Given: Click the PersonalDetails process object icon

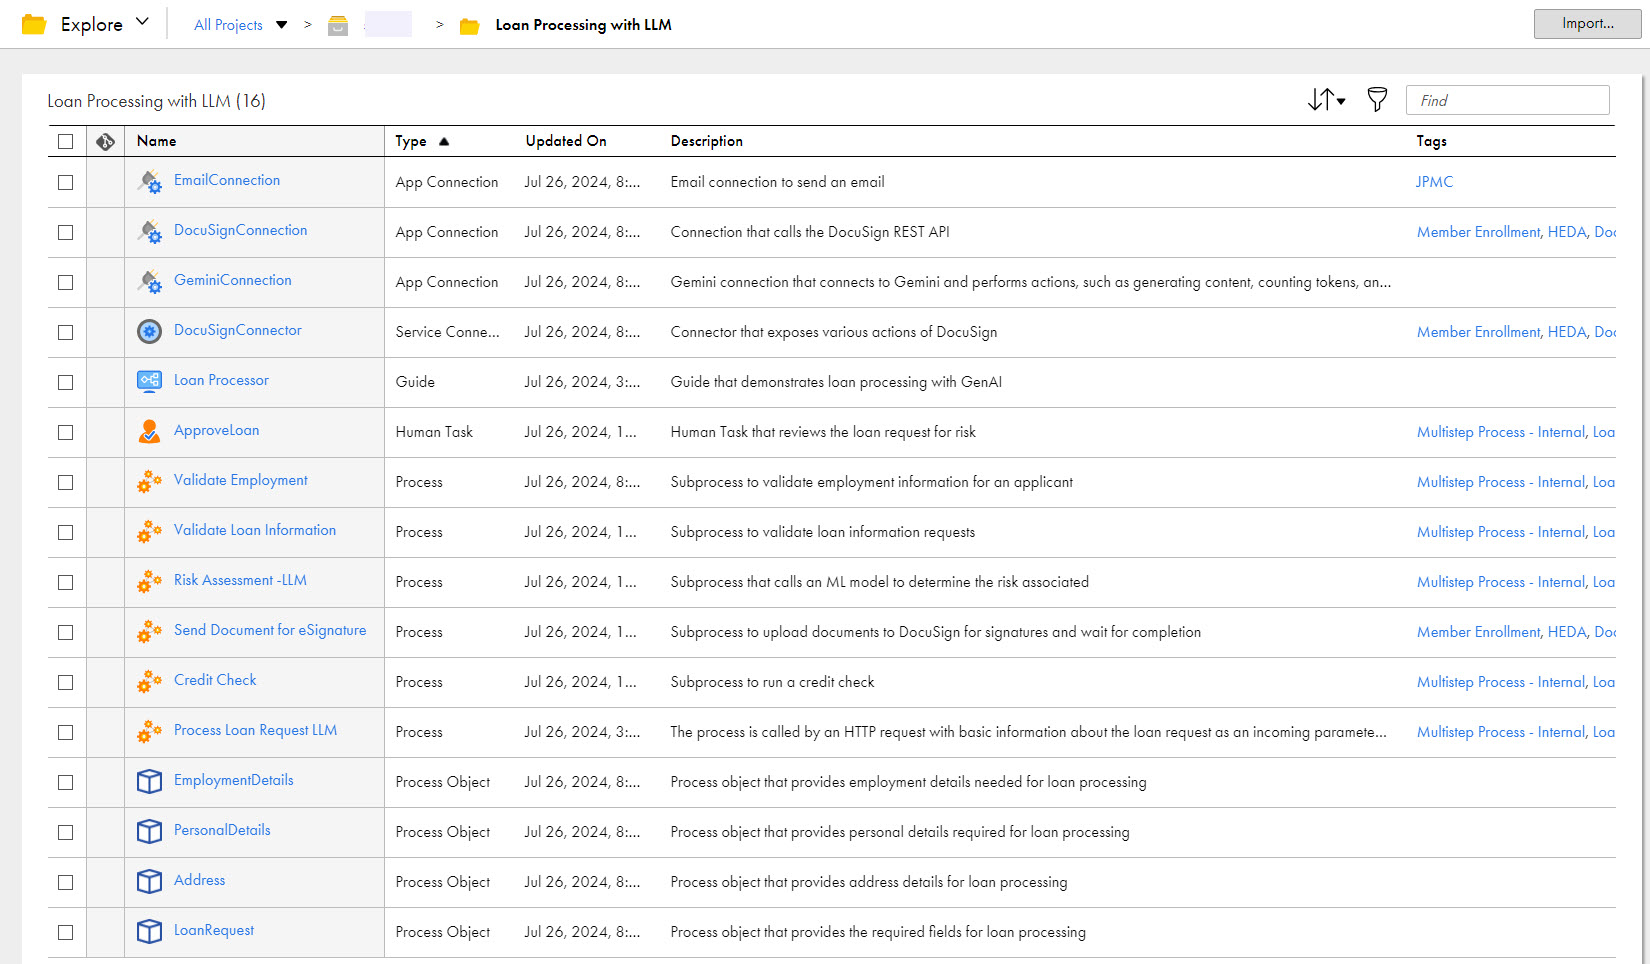Looking at the screenshot, I should [x=149, y=831].
